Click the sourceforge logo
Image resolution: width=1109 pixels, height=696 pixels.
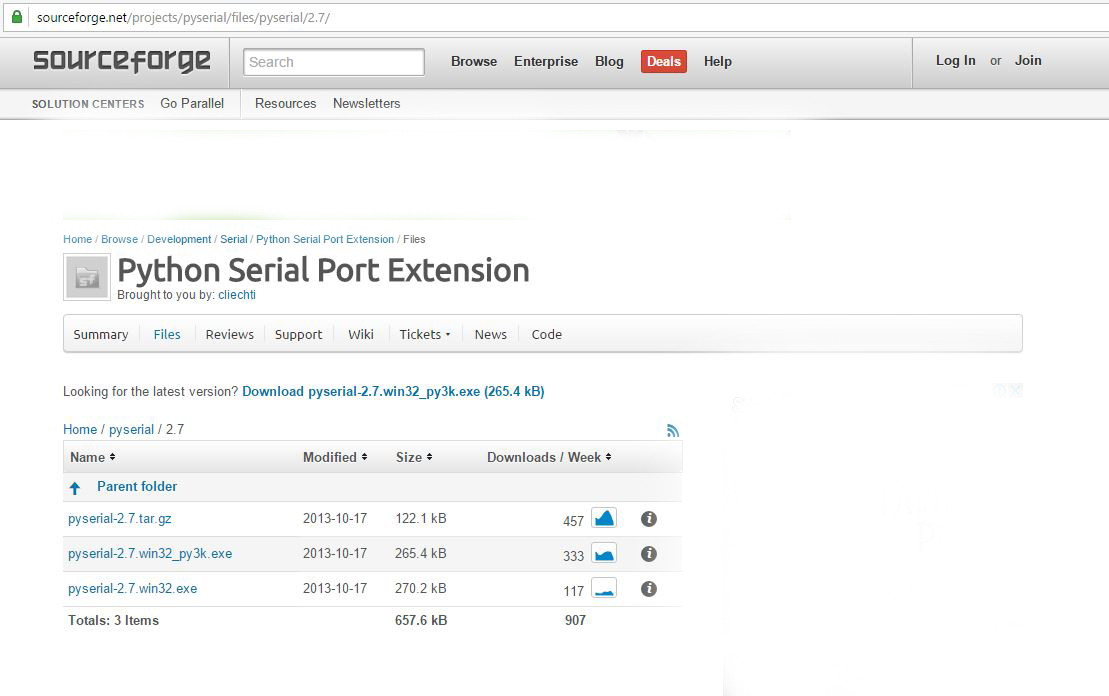[x=120, y=61]
